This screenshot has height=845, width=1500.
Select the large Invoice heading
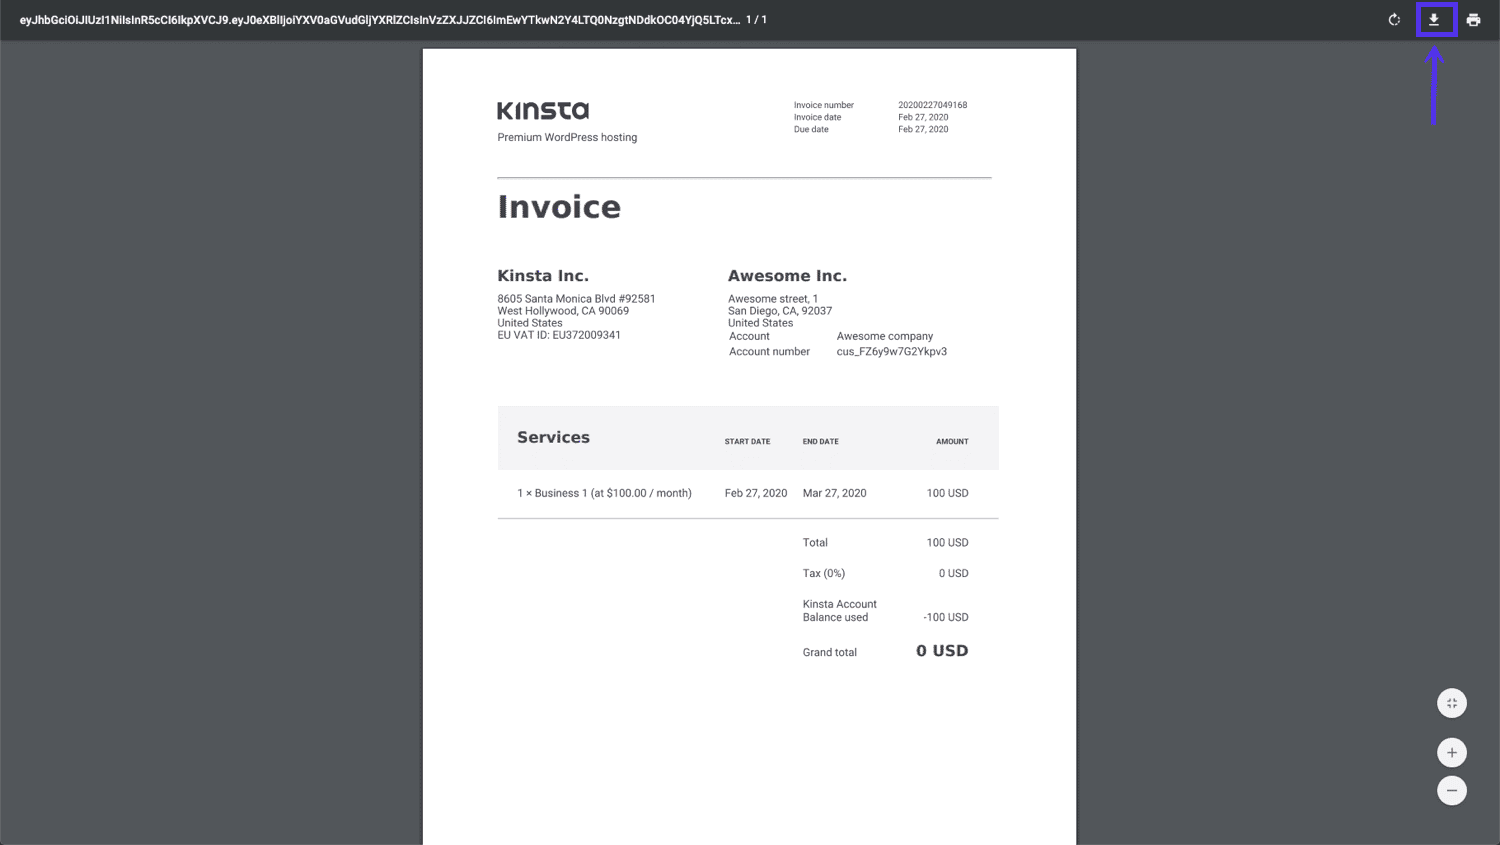tap(559, 207)
